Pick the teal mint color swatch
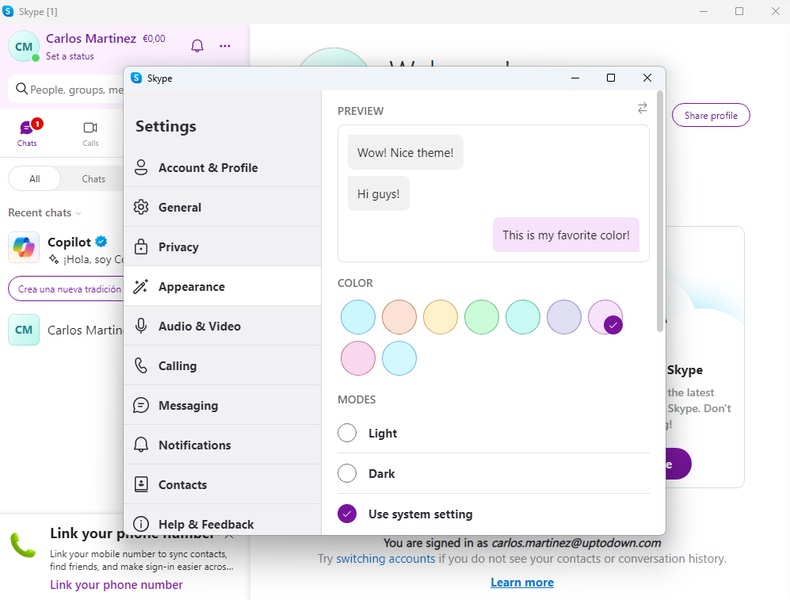The image size is (790, 600). (x=523, y=317)
